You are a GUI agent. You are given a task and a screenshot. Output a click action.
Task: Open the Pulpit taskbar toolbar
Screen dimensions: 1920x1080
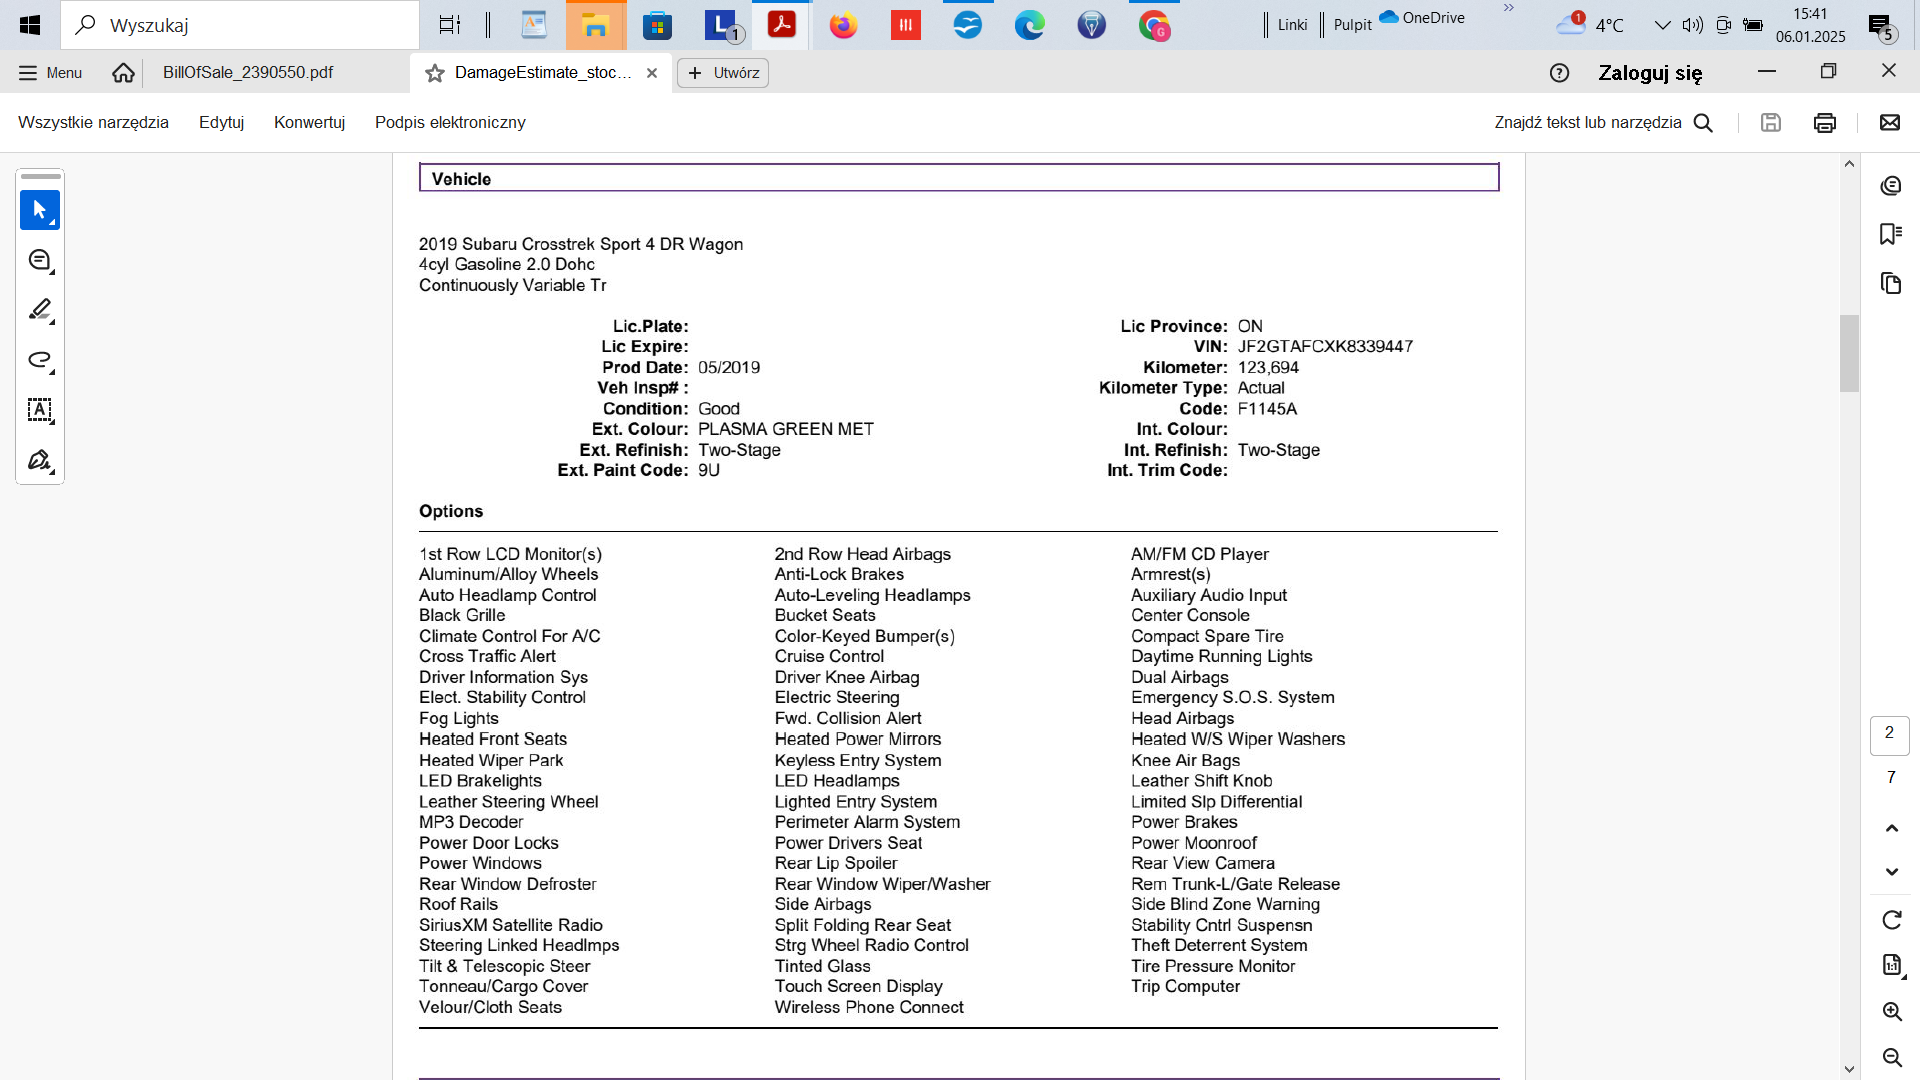click(x=1353, y=25)
